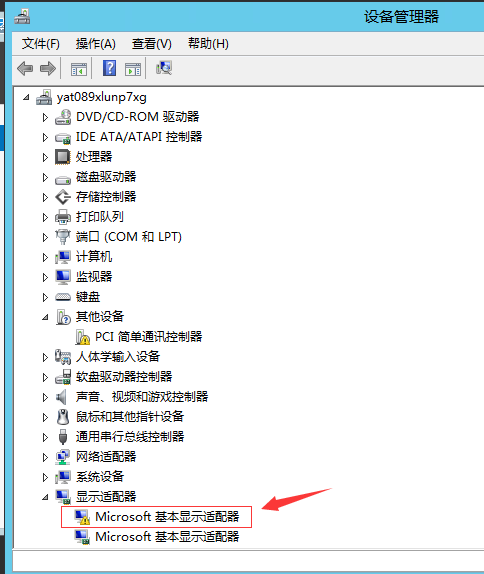Toggle the show/hide console tree icon
The width and height of the screenshot is (484, 574).
79,69
